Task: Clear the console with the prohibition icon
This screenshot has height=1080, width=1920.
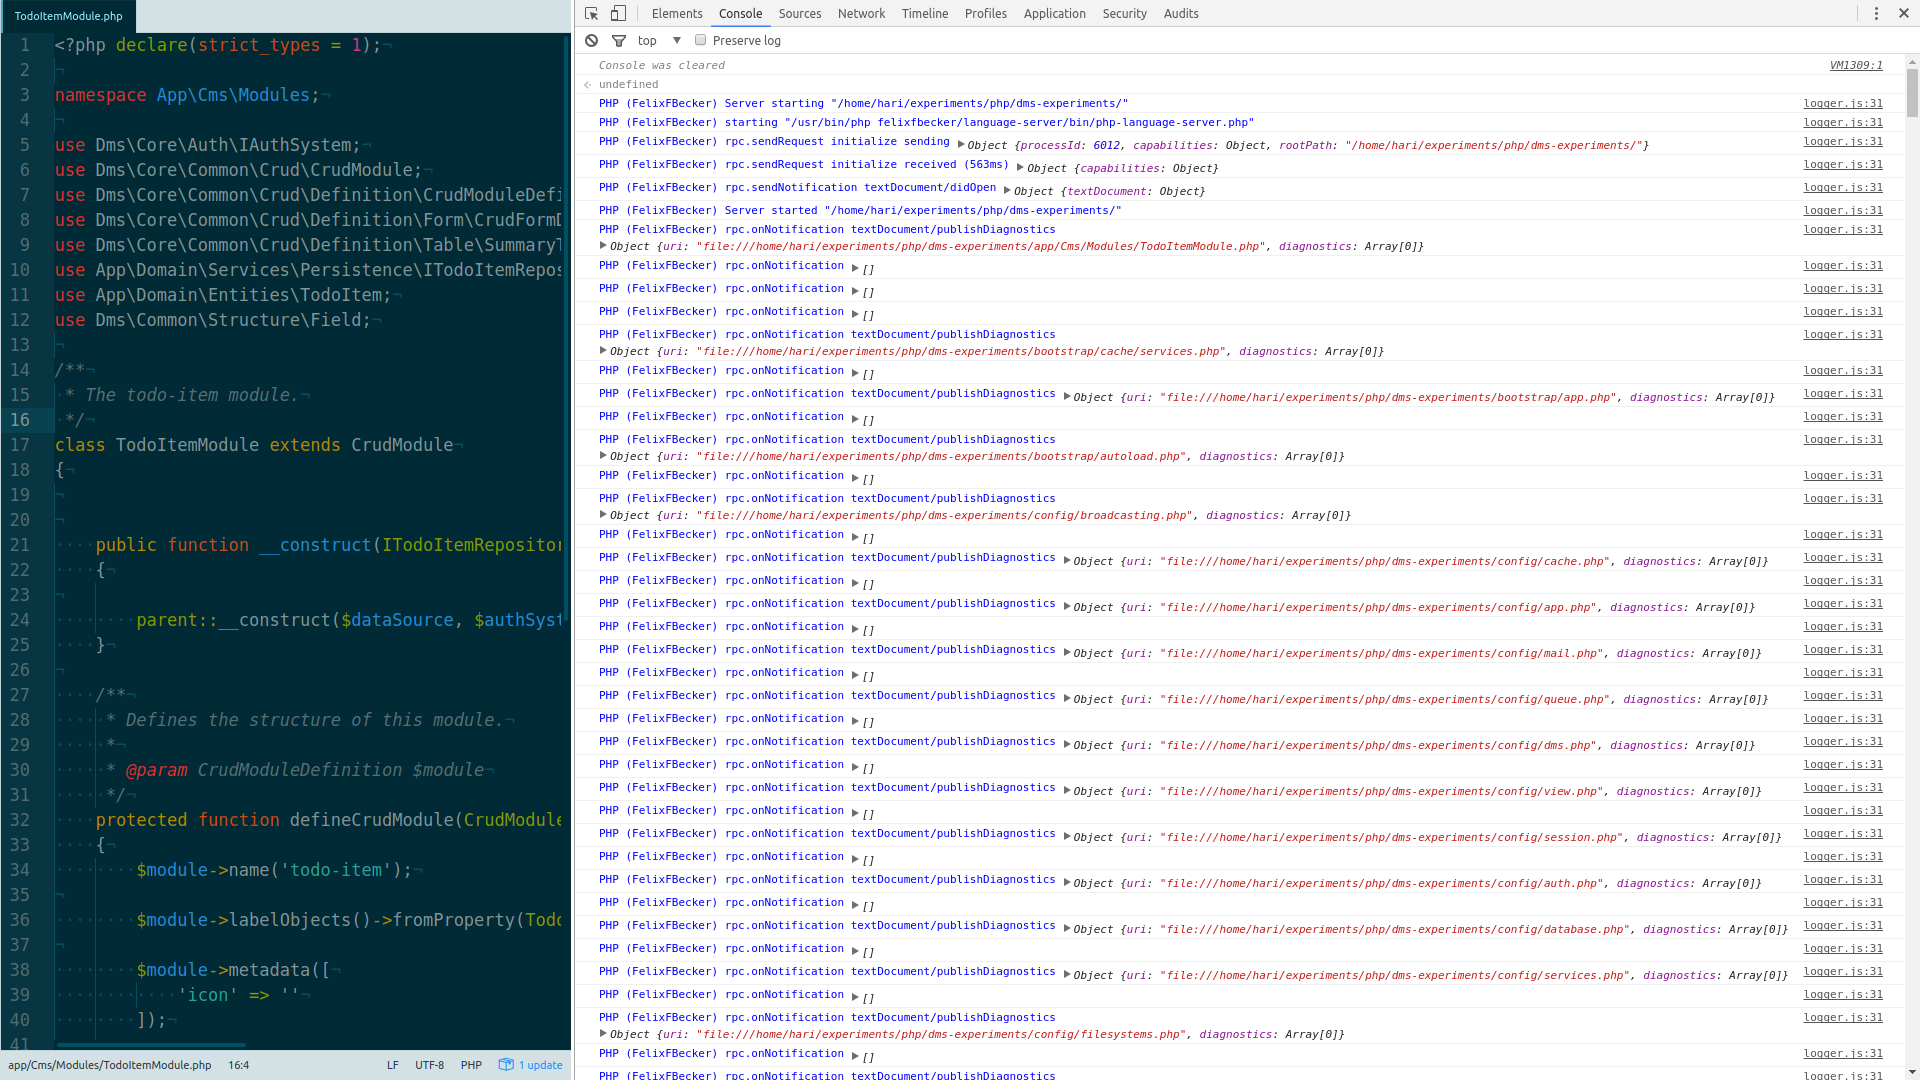Action: click(x=591, y=40)
